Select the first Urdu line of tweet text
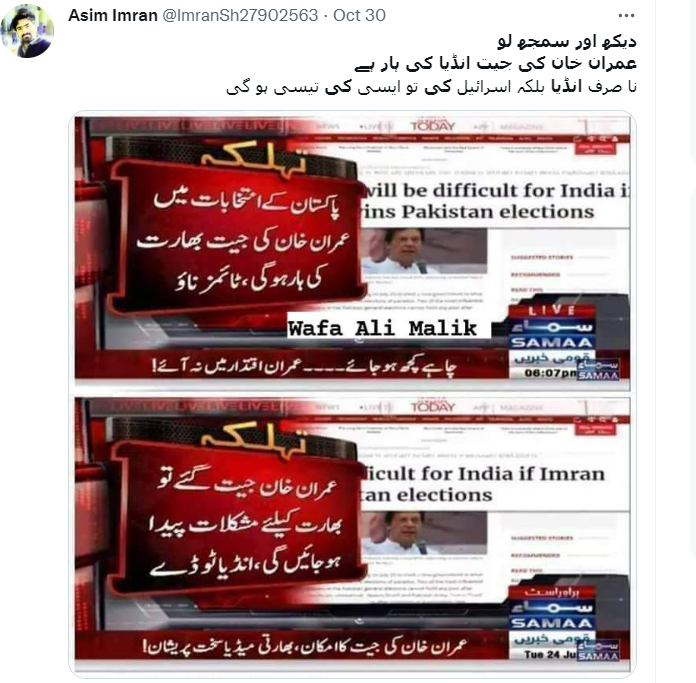Image resolution: width=696 pixels, height=683 pixels. click(x=567, y=41)
